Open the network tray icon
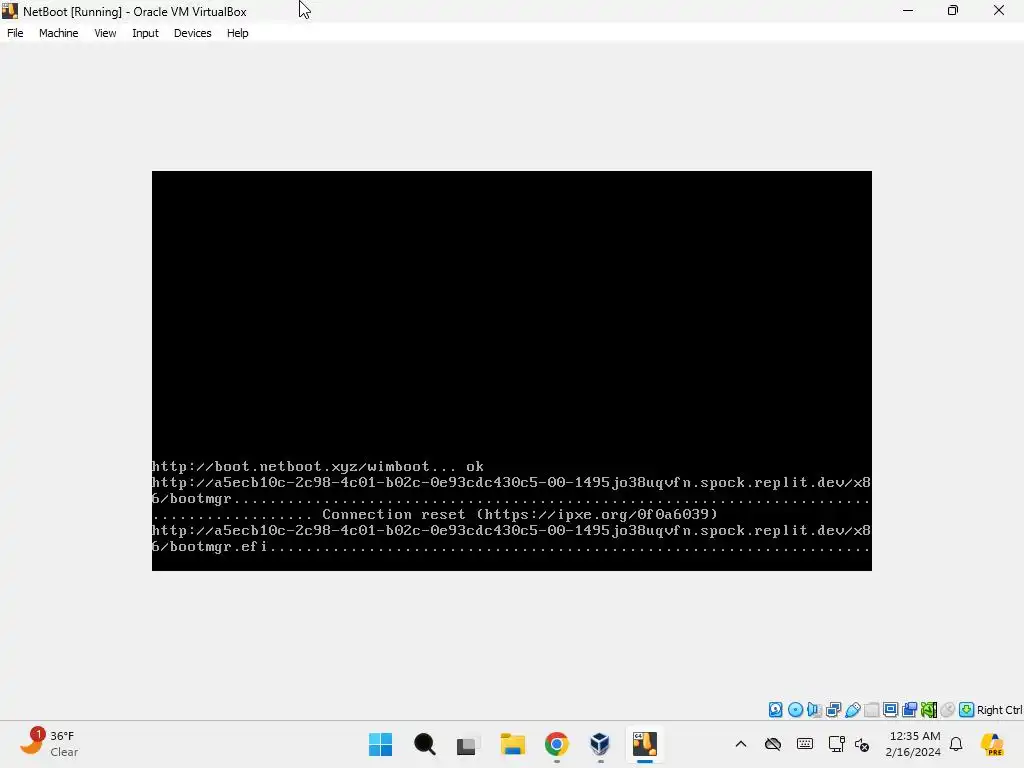1024x768 pixels. pos(836,744)
